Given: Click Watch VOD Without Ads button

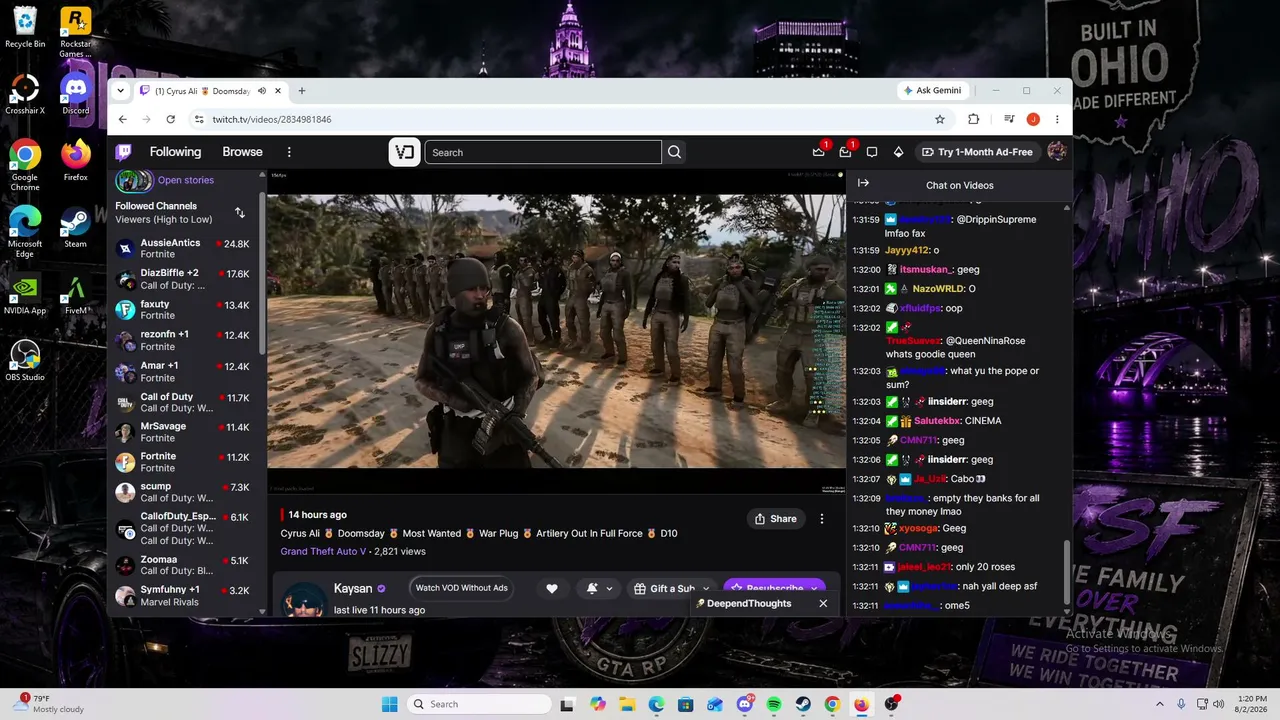Looking at the screenshot, I should tap(462, 588).
